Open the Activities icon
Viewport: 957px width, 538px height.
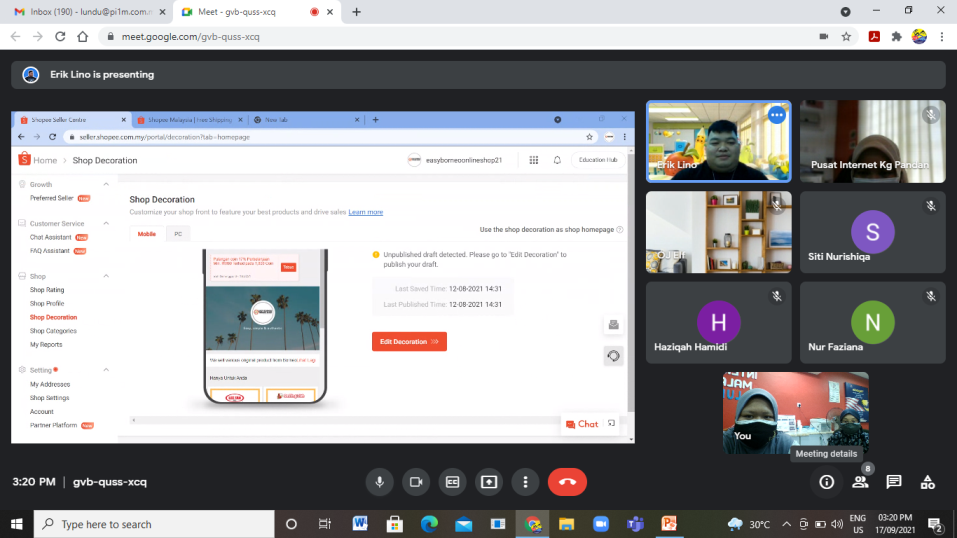click(x=927, y=482)
